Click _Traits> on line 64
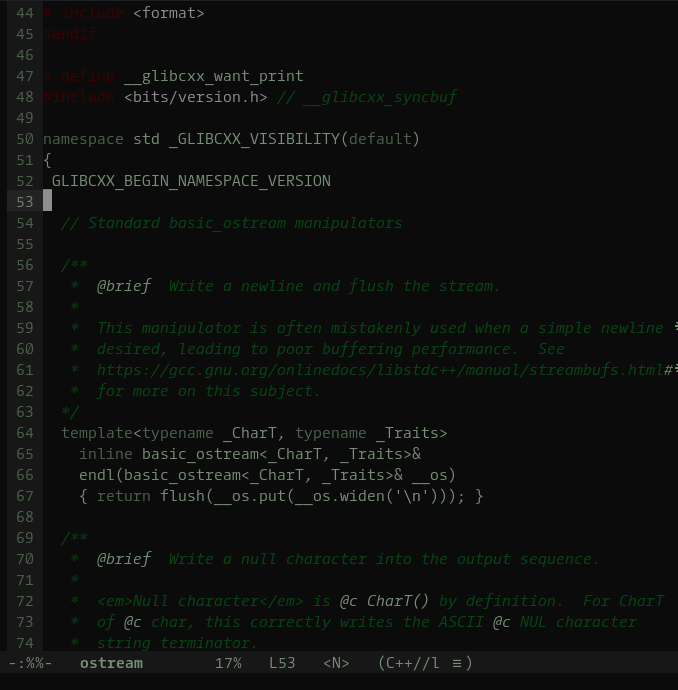 coord(412,433)
